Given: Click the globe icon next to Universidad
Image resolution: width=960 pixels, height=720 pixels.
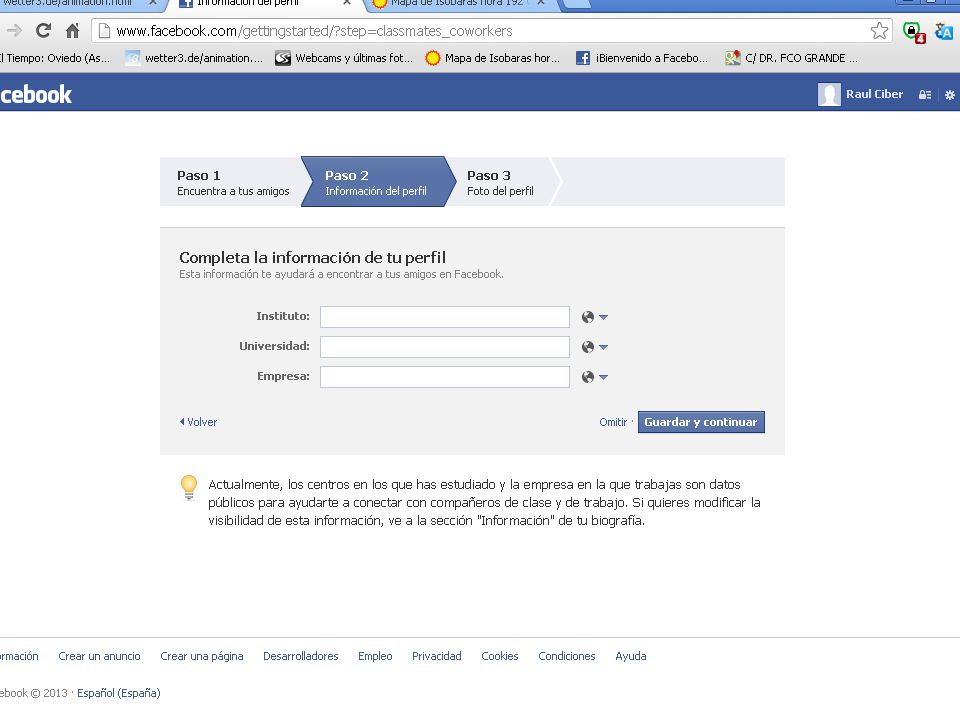Looking at the screenshot, I should (x=588, y=347).
